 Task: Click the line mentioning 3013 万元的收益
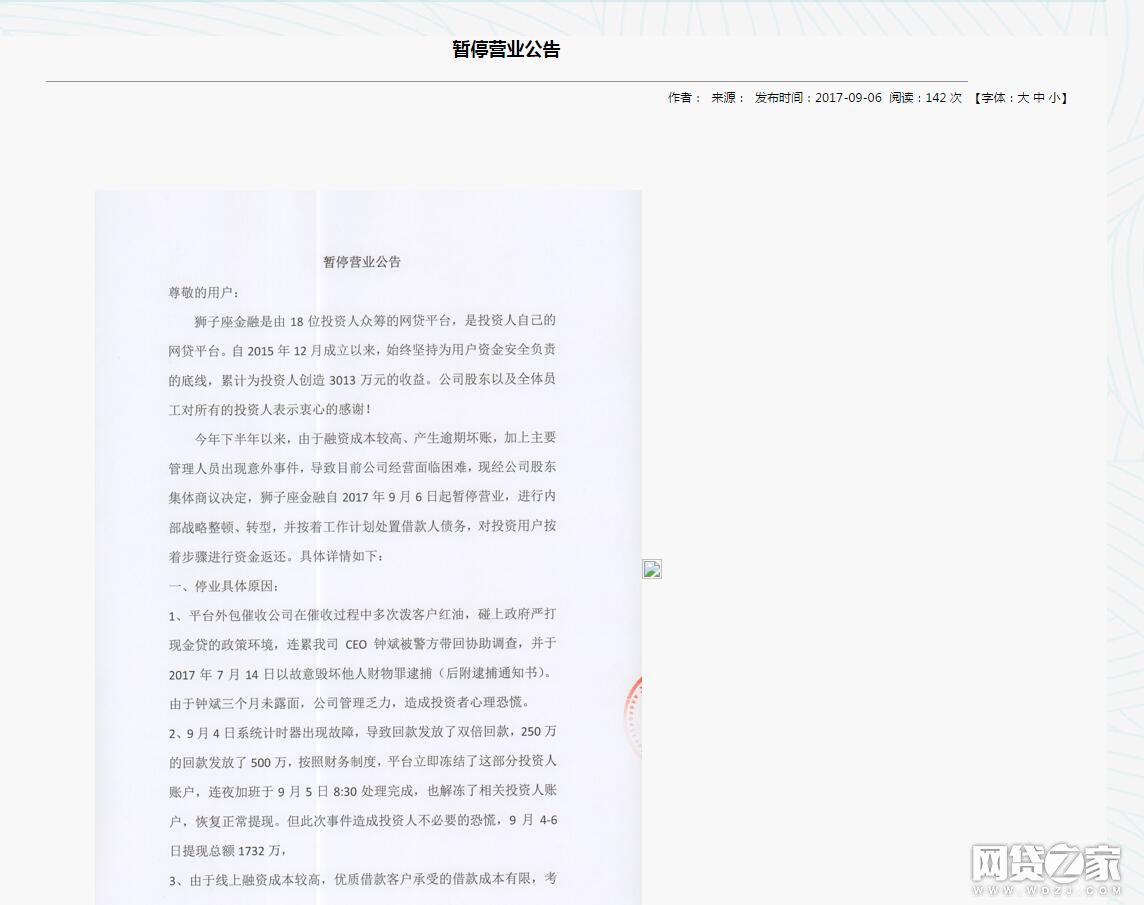coord(362,380)
